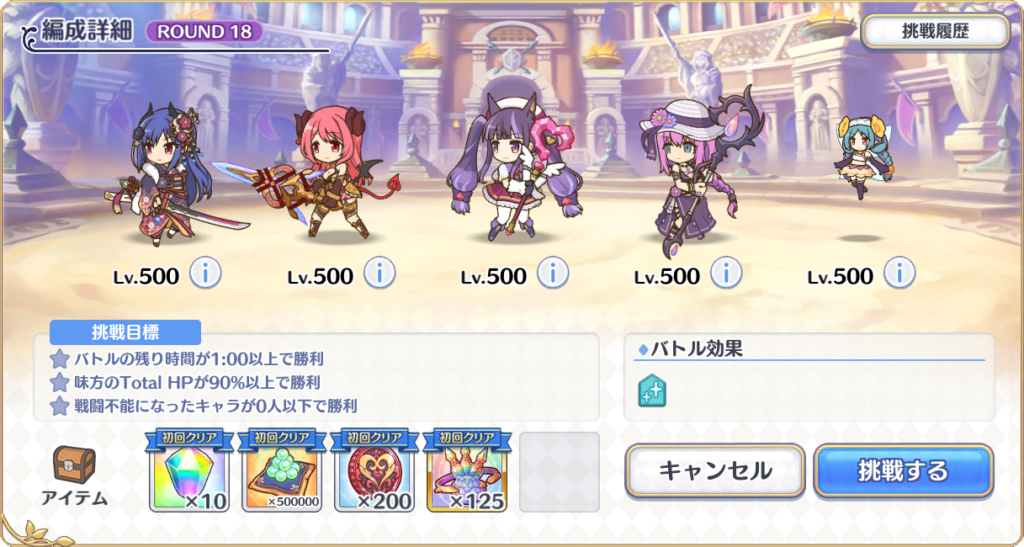Open info for the pink-haired demon girl
The width and height of the screenshot is (1024, 547).
pos(379,275)
